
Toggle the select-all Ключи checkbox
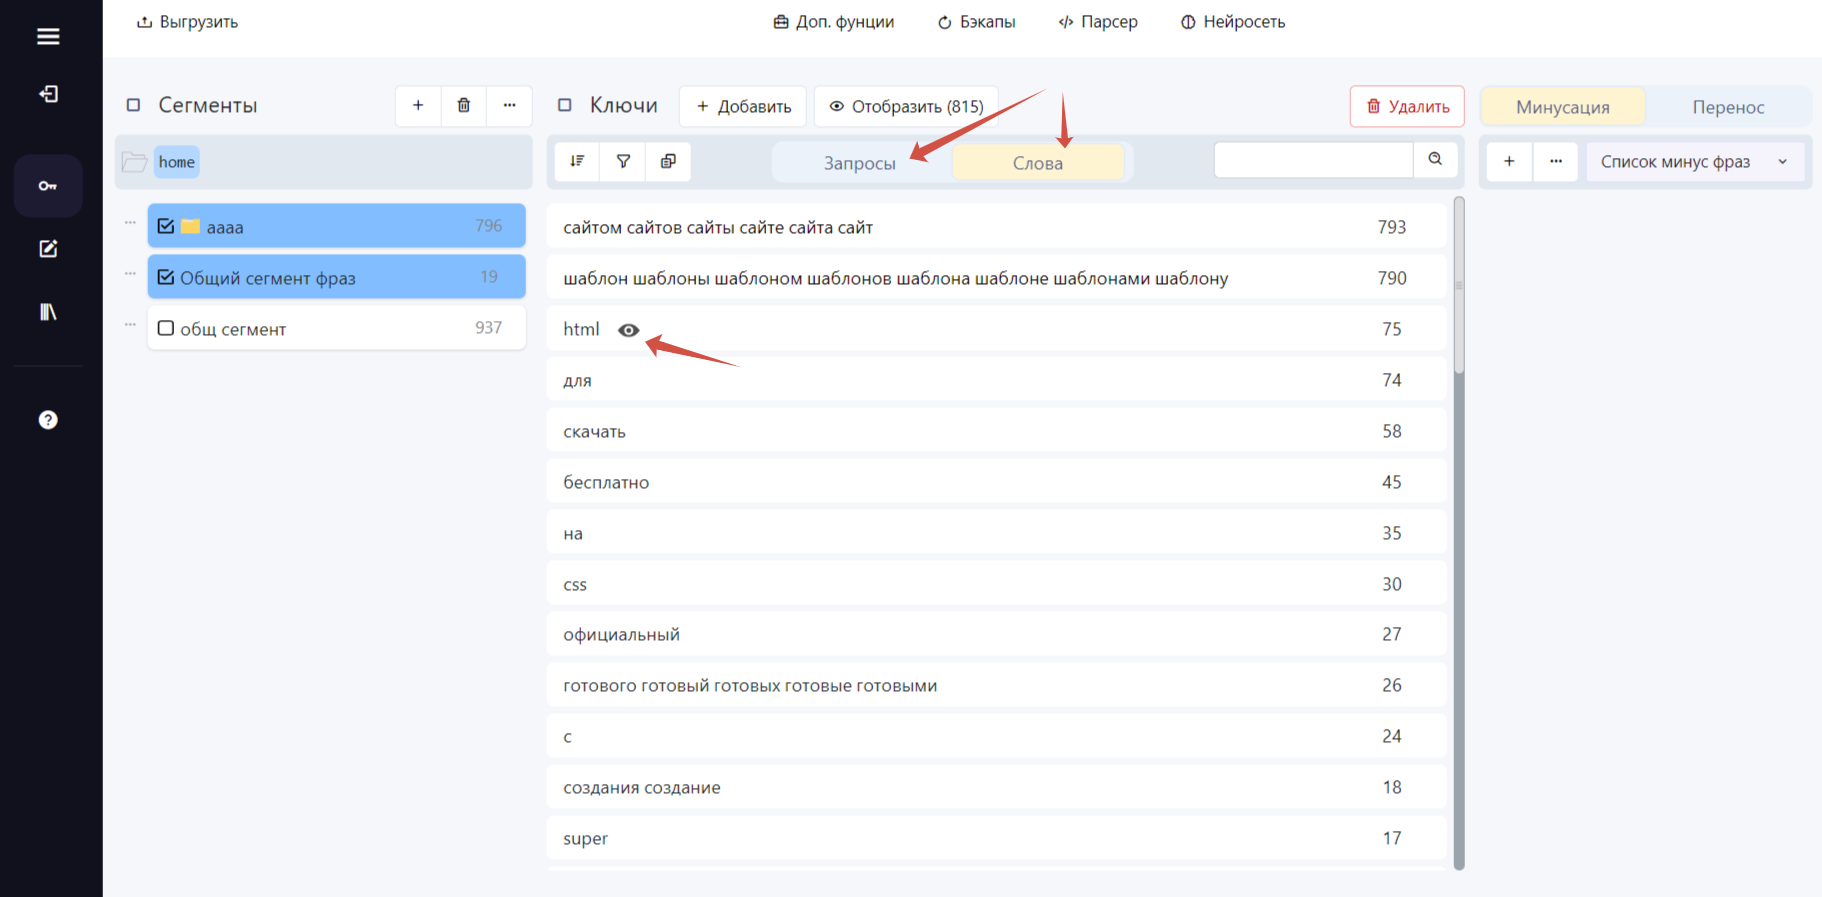pos(565,105)
